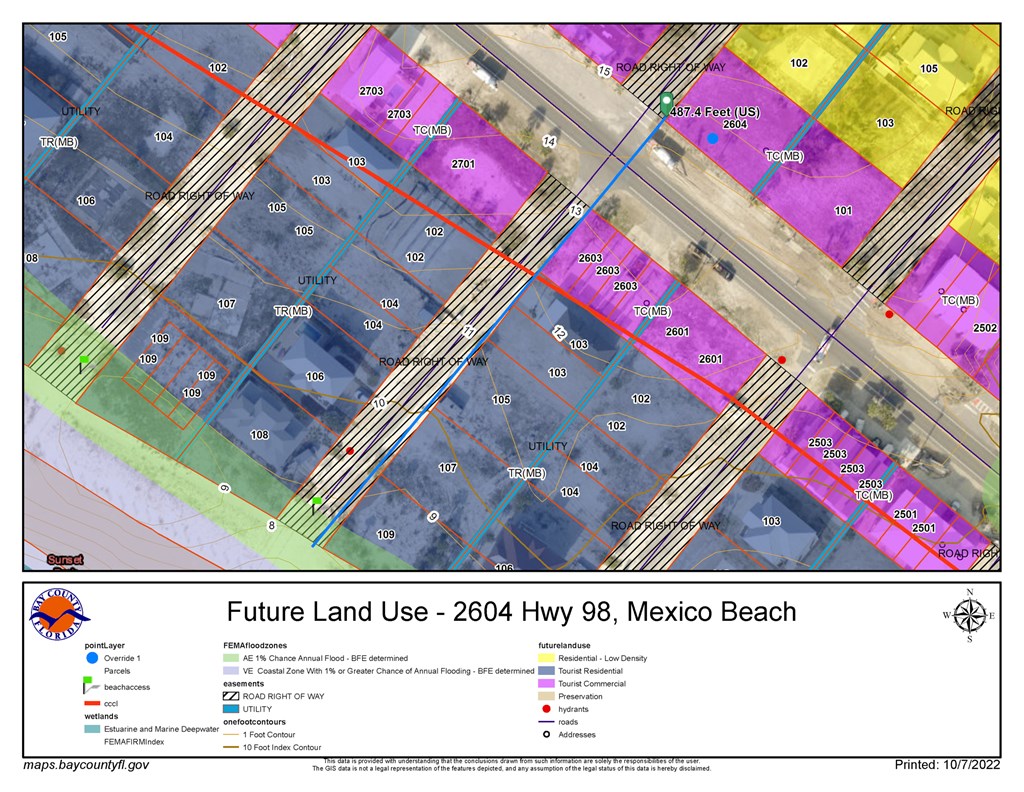Click the blue Override 1 point in parcel 2604
Screen dimensions: 1024x792
click(x=712, y=138)
